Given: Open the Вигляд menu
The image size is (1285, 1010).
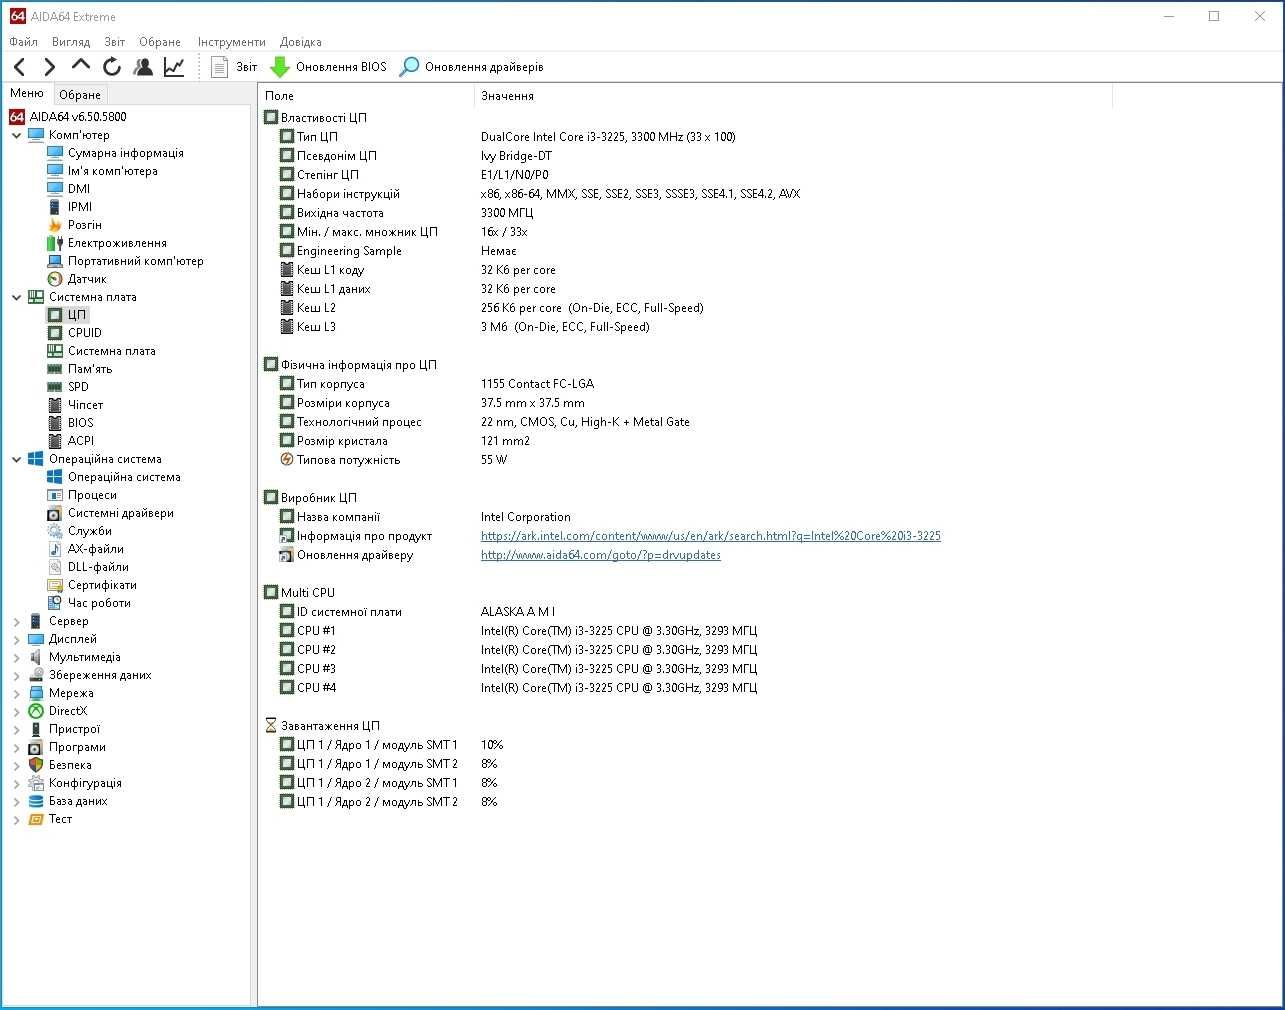Looking at the screenshot, I should (71, 42).
